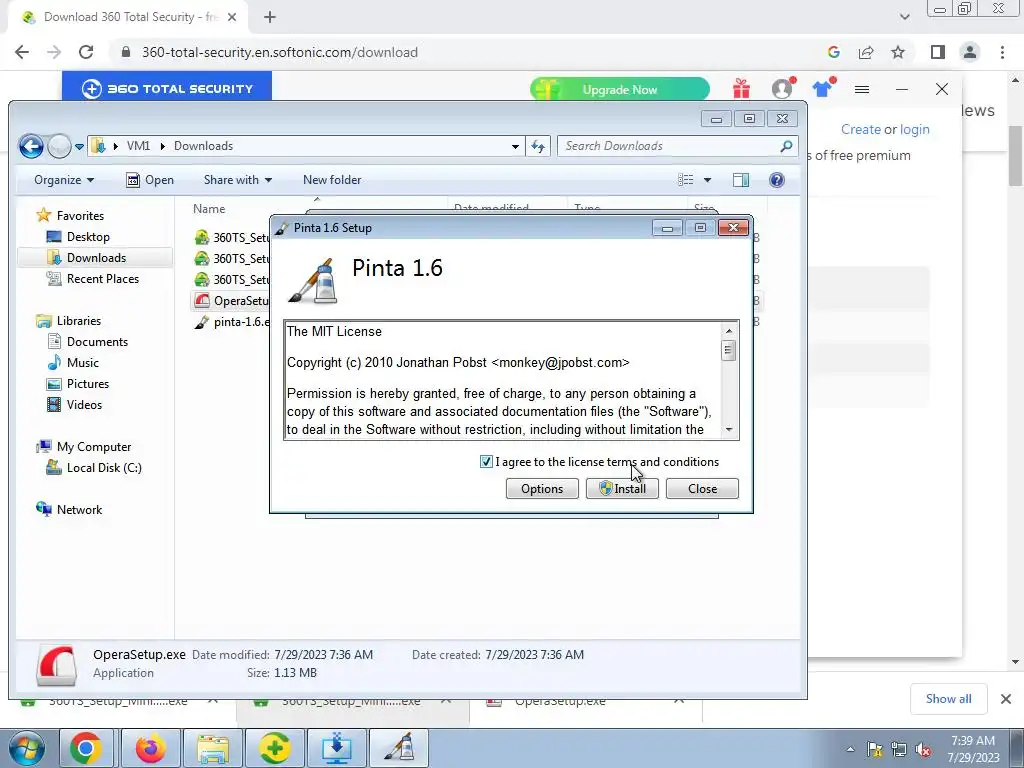
Task: Click the Explorer forward arrow button
Action: [59, 146]
